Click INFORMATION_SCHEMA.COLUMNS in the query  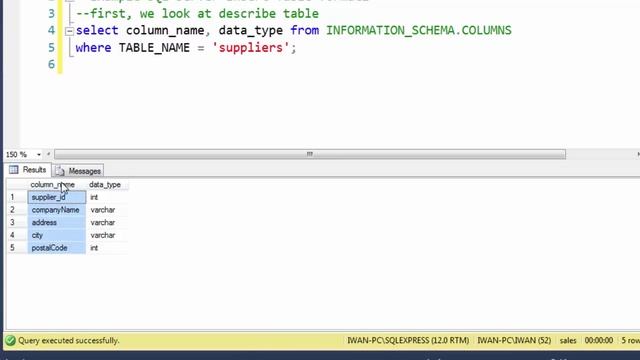tap(418, 31)
